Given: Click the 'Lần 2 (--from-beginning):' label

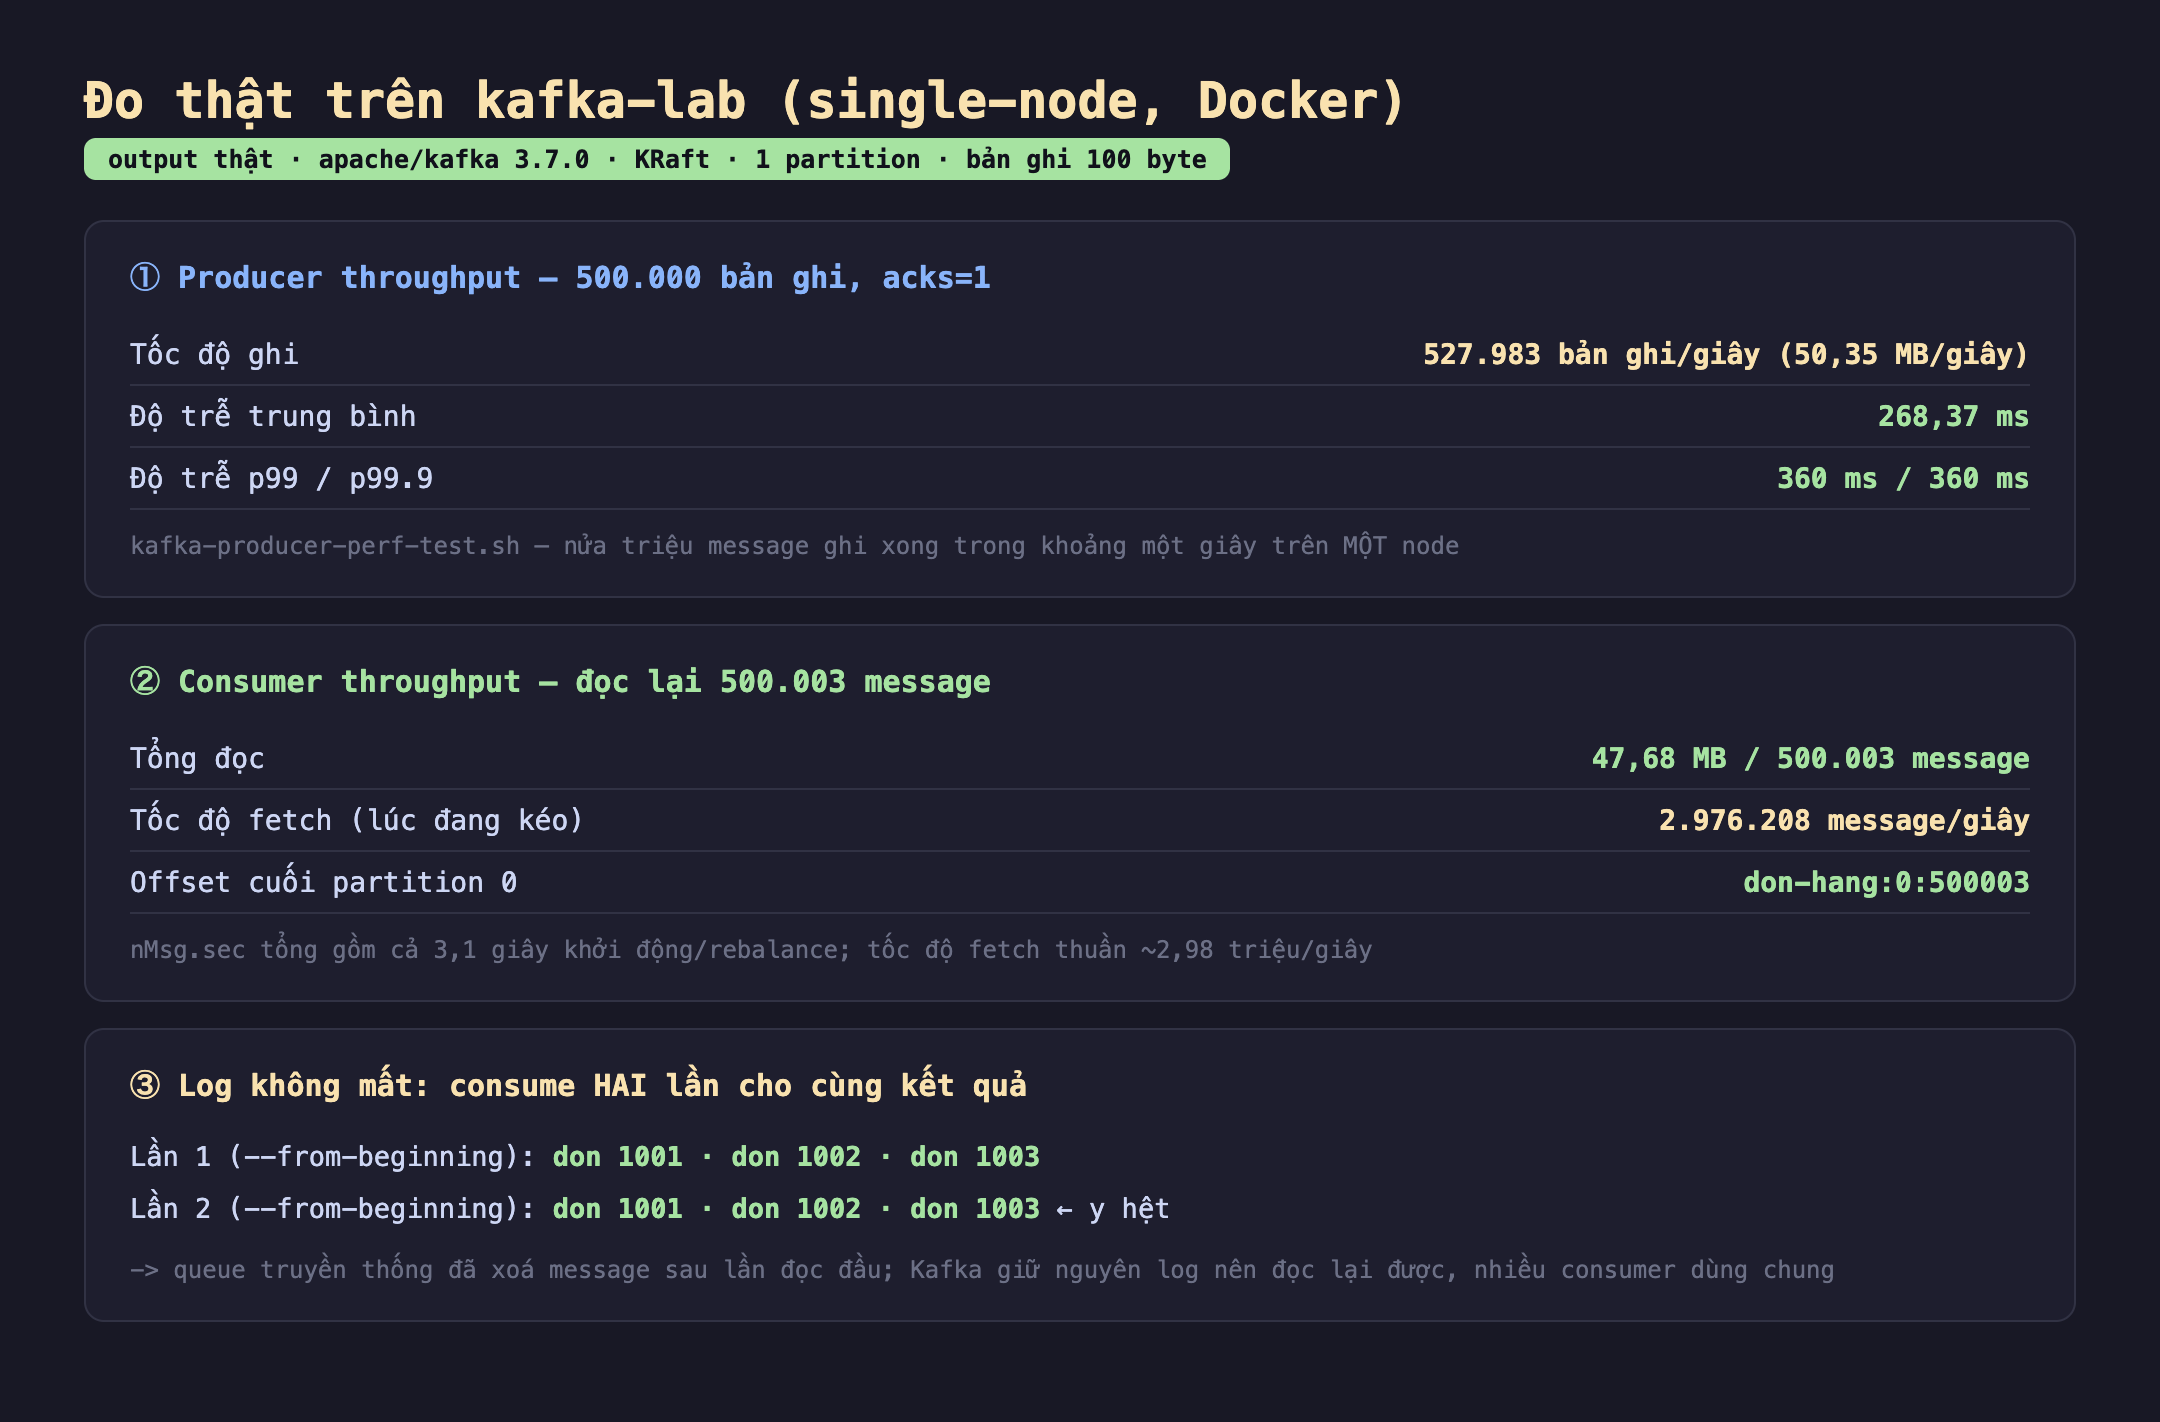Looking at the screenshot, I should click(x=333, y=1208).
